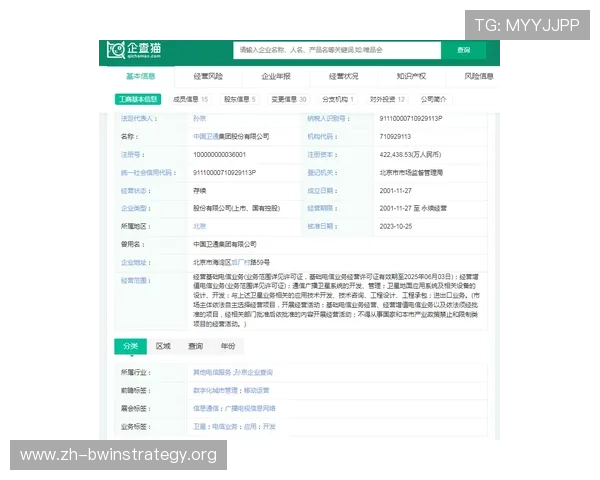Screen dimensions: 600x480
Task: Open the 后厂村 address link
Action: [x=241, y=262]
